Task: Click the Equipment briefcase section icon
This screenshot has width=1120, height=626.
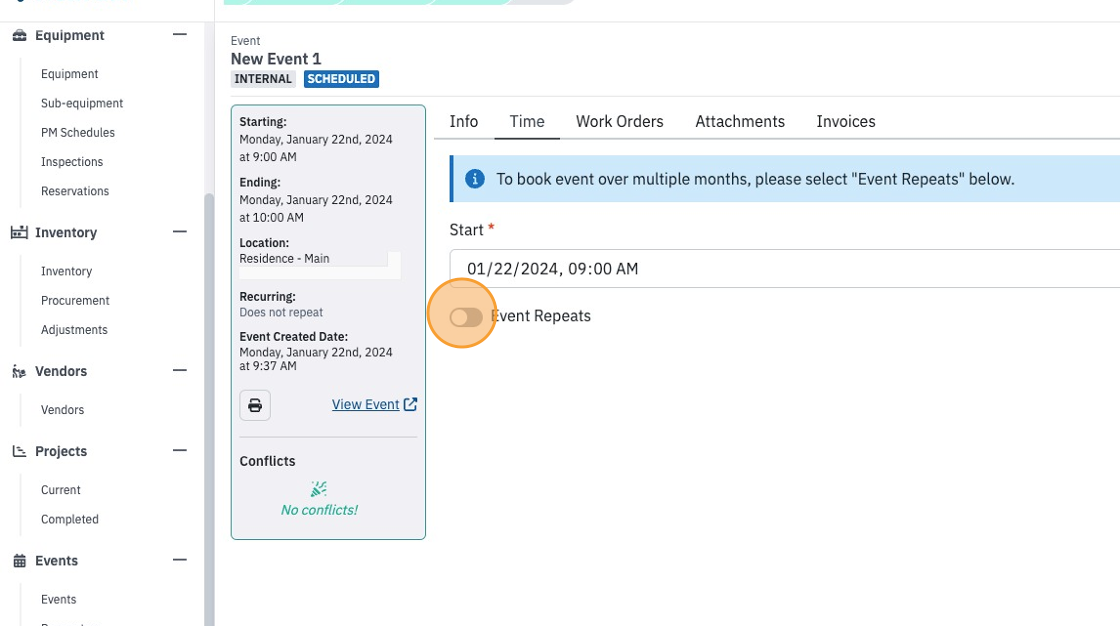Action: point(19,35)
